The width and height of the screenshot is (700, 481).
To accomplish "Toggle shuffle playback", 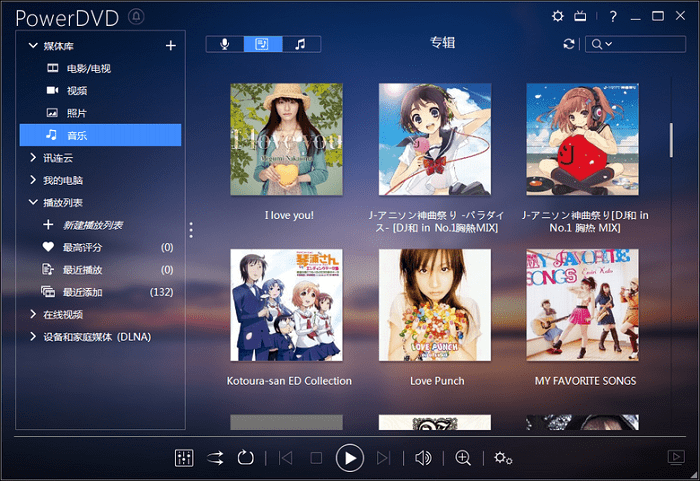I will pyautogui.click(x=215, y=458).
